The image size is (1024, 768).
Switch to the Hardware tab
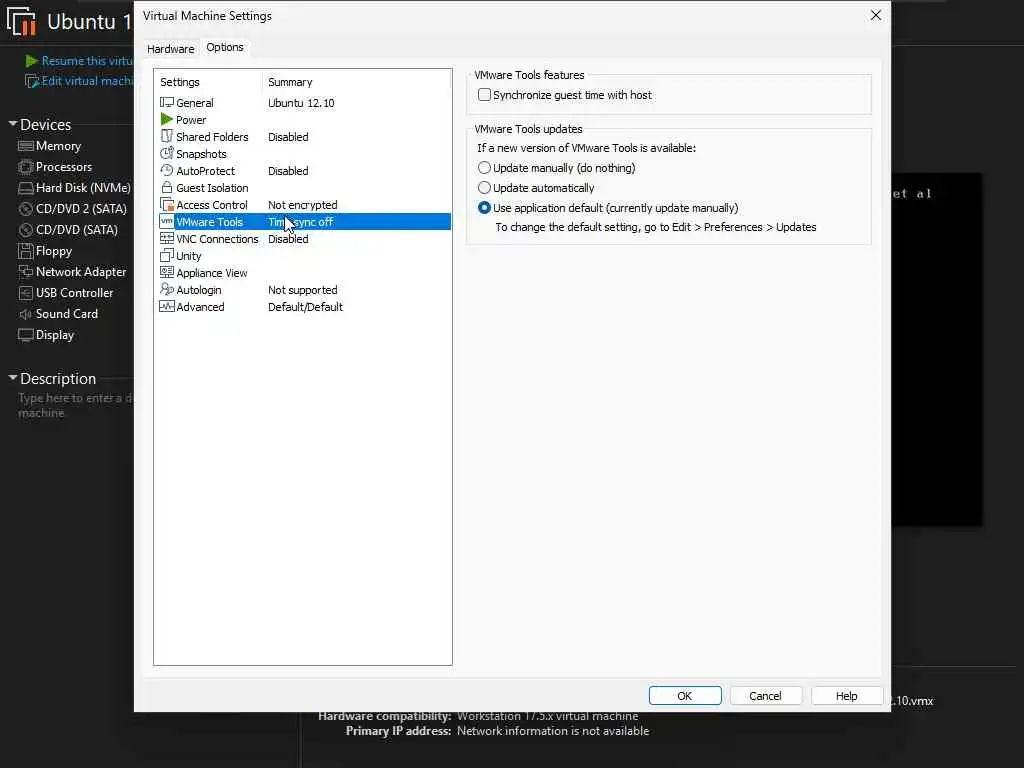(170, 48)
